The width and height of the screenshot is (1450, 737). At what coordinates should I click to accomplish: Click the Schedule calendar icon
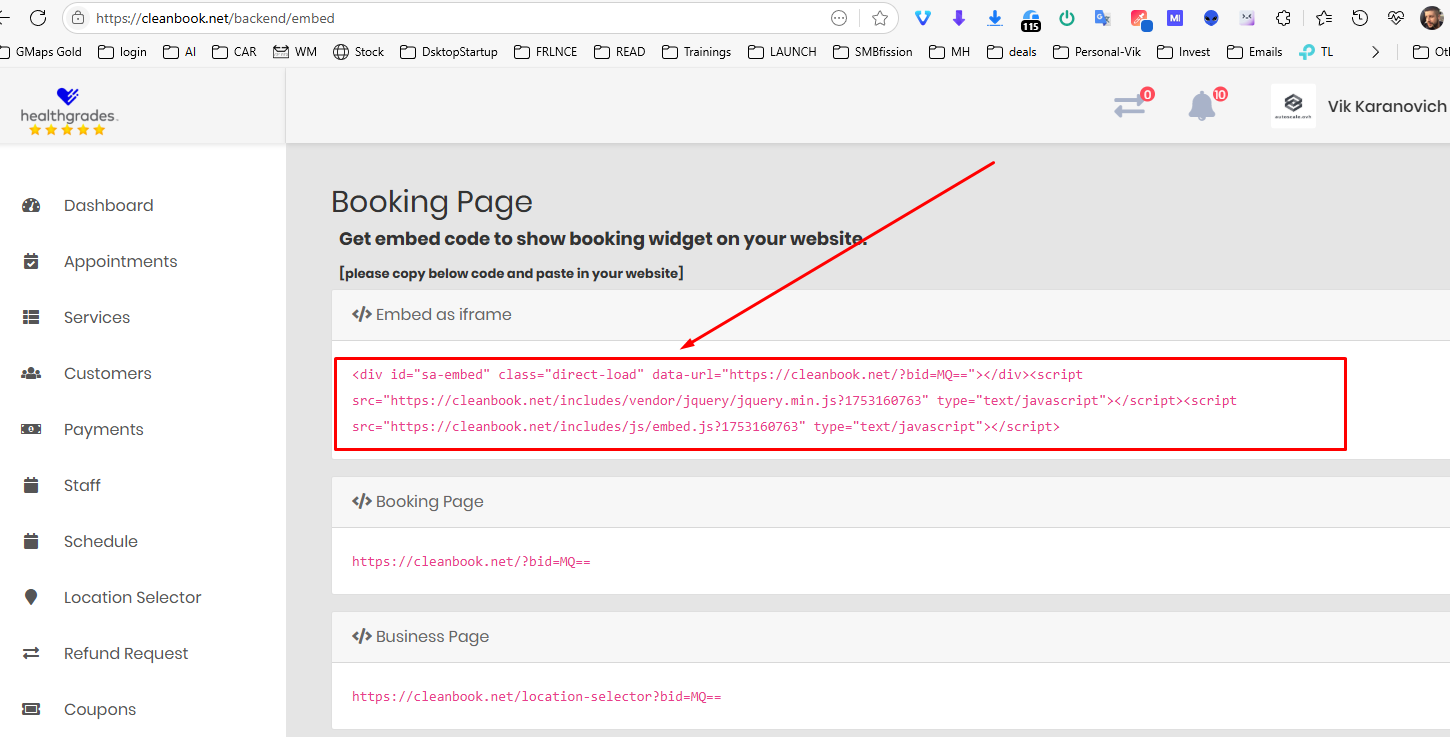tap(31, 541)
